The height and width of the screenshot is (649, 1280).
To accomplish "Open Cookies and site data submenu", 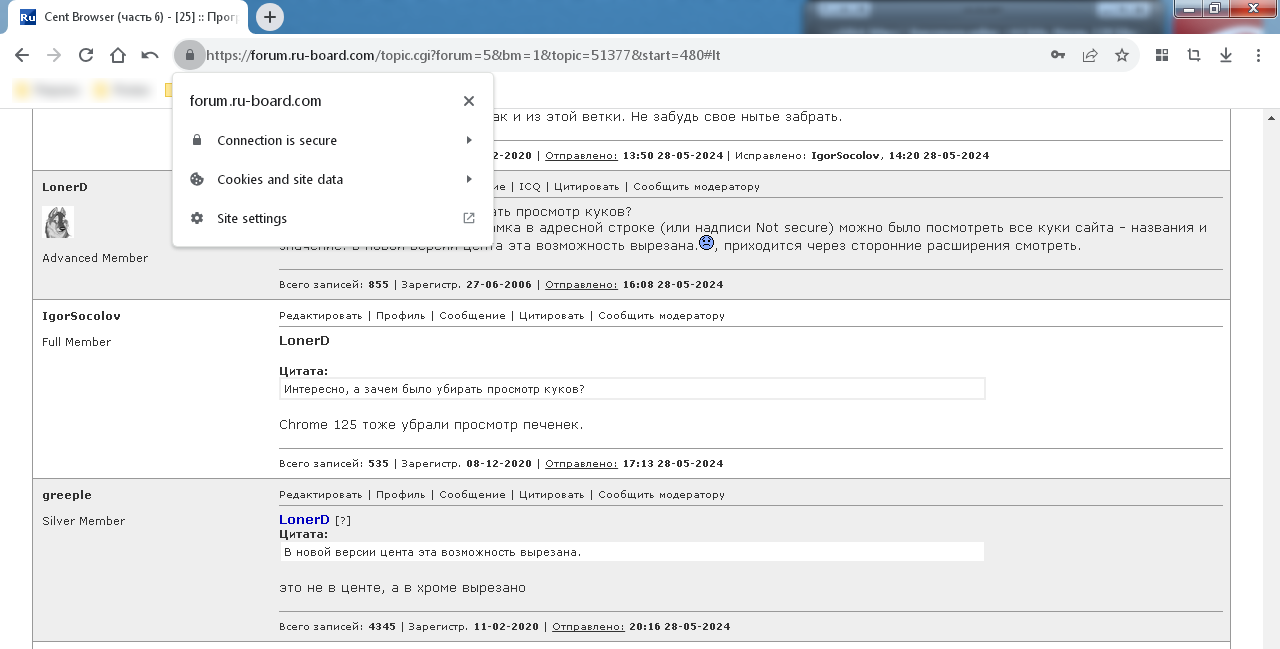I will 333,179.
